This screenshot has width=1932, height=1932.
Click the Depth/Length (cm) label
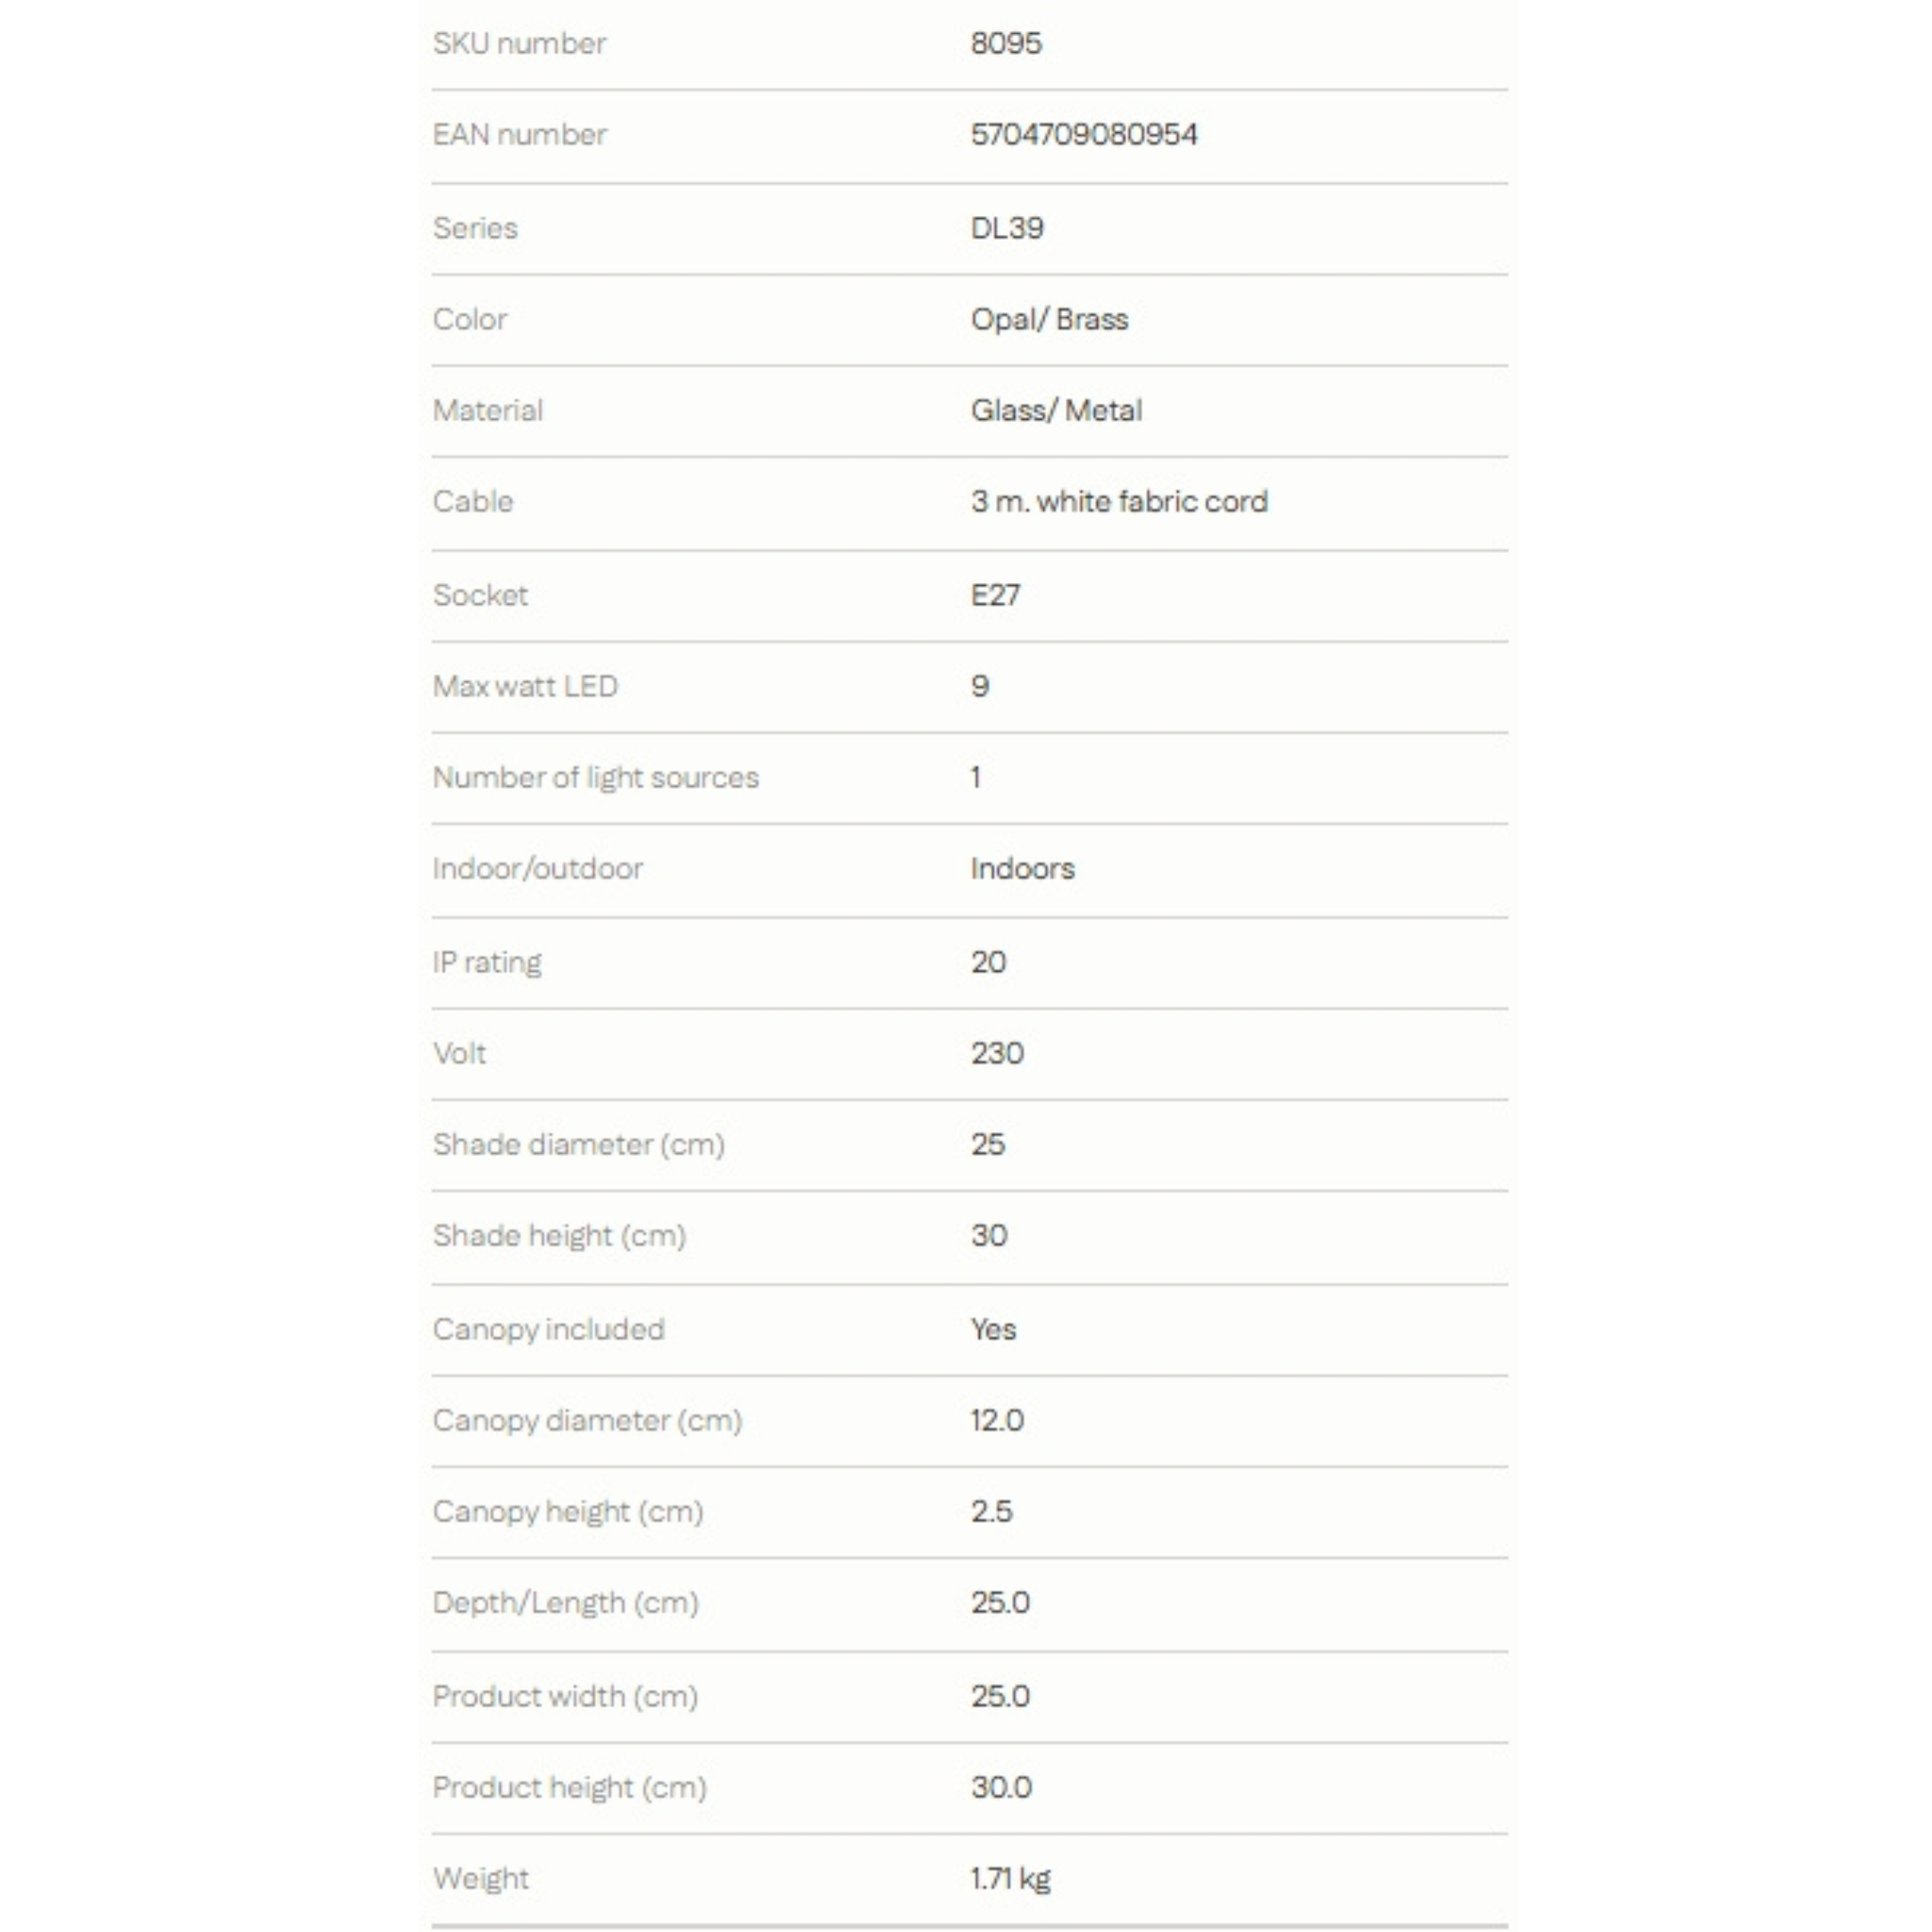(x=565, y=1603)
